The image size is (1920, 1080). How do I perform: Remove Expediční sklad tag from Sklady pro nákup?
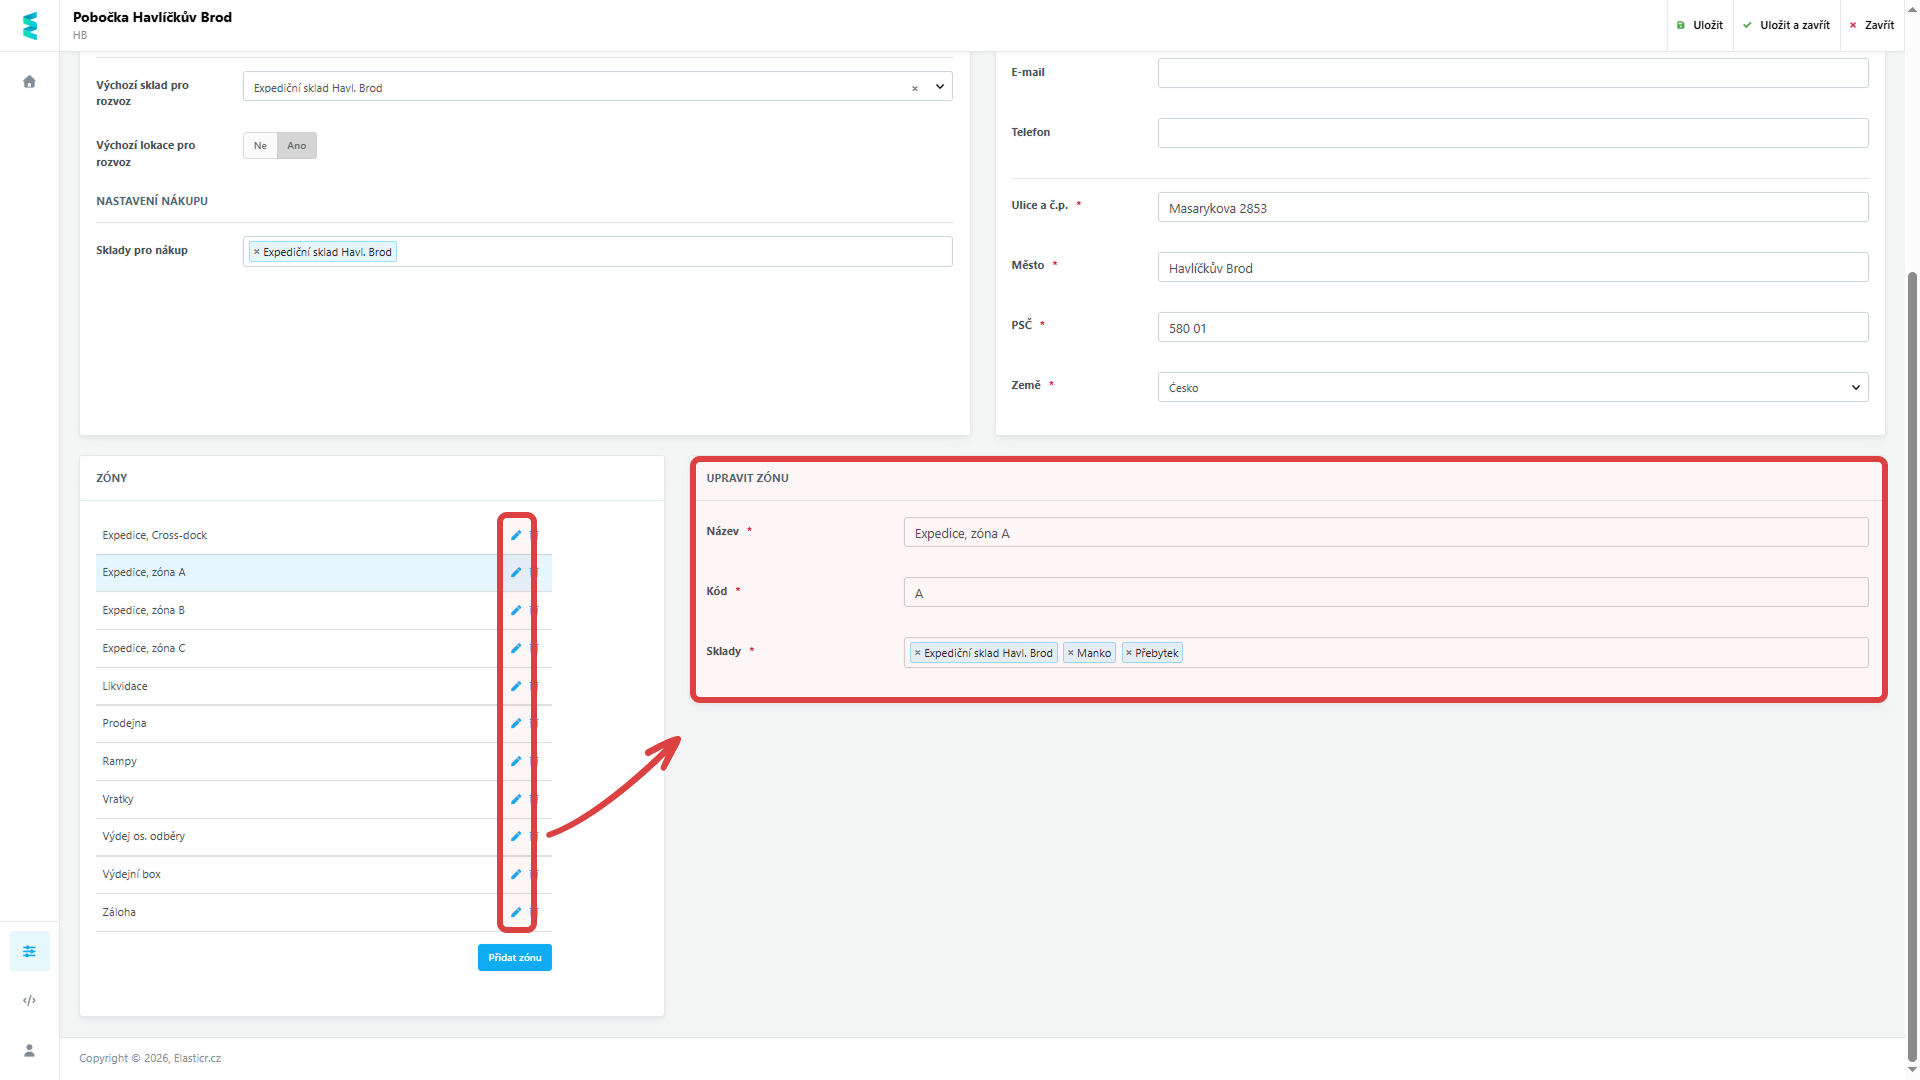click(x=257, y=252)
